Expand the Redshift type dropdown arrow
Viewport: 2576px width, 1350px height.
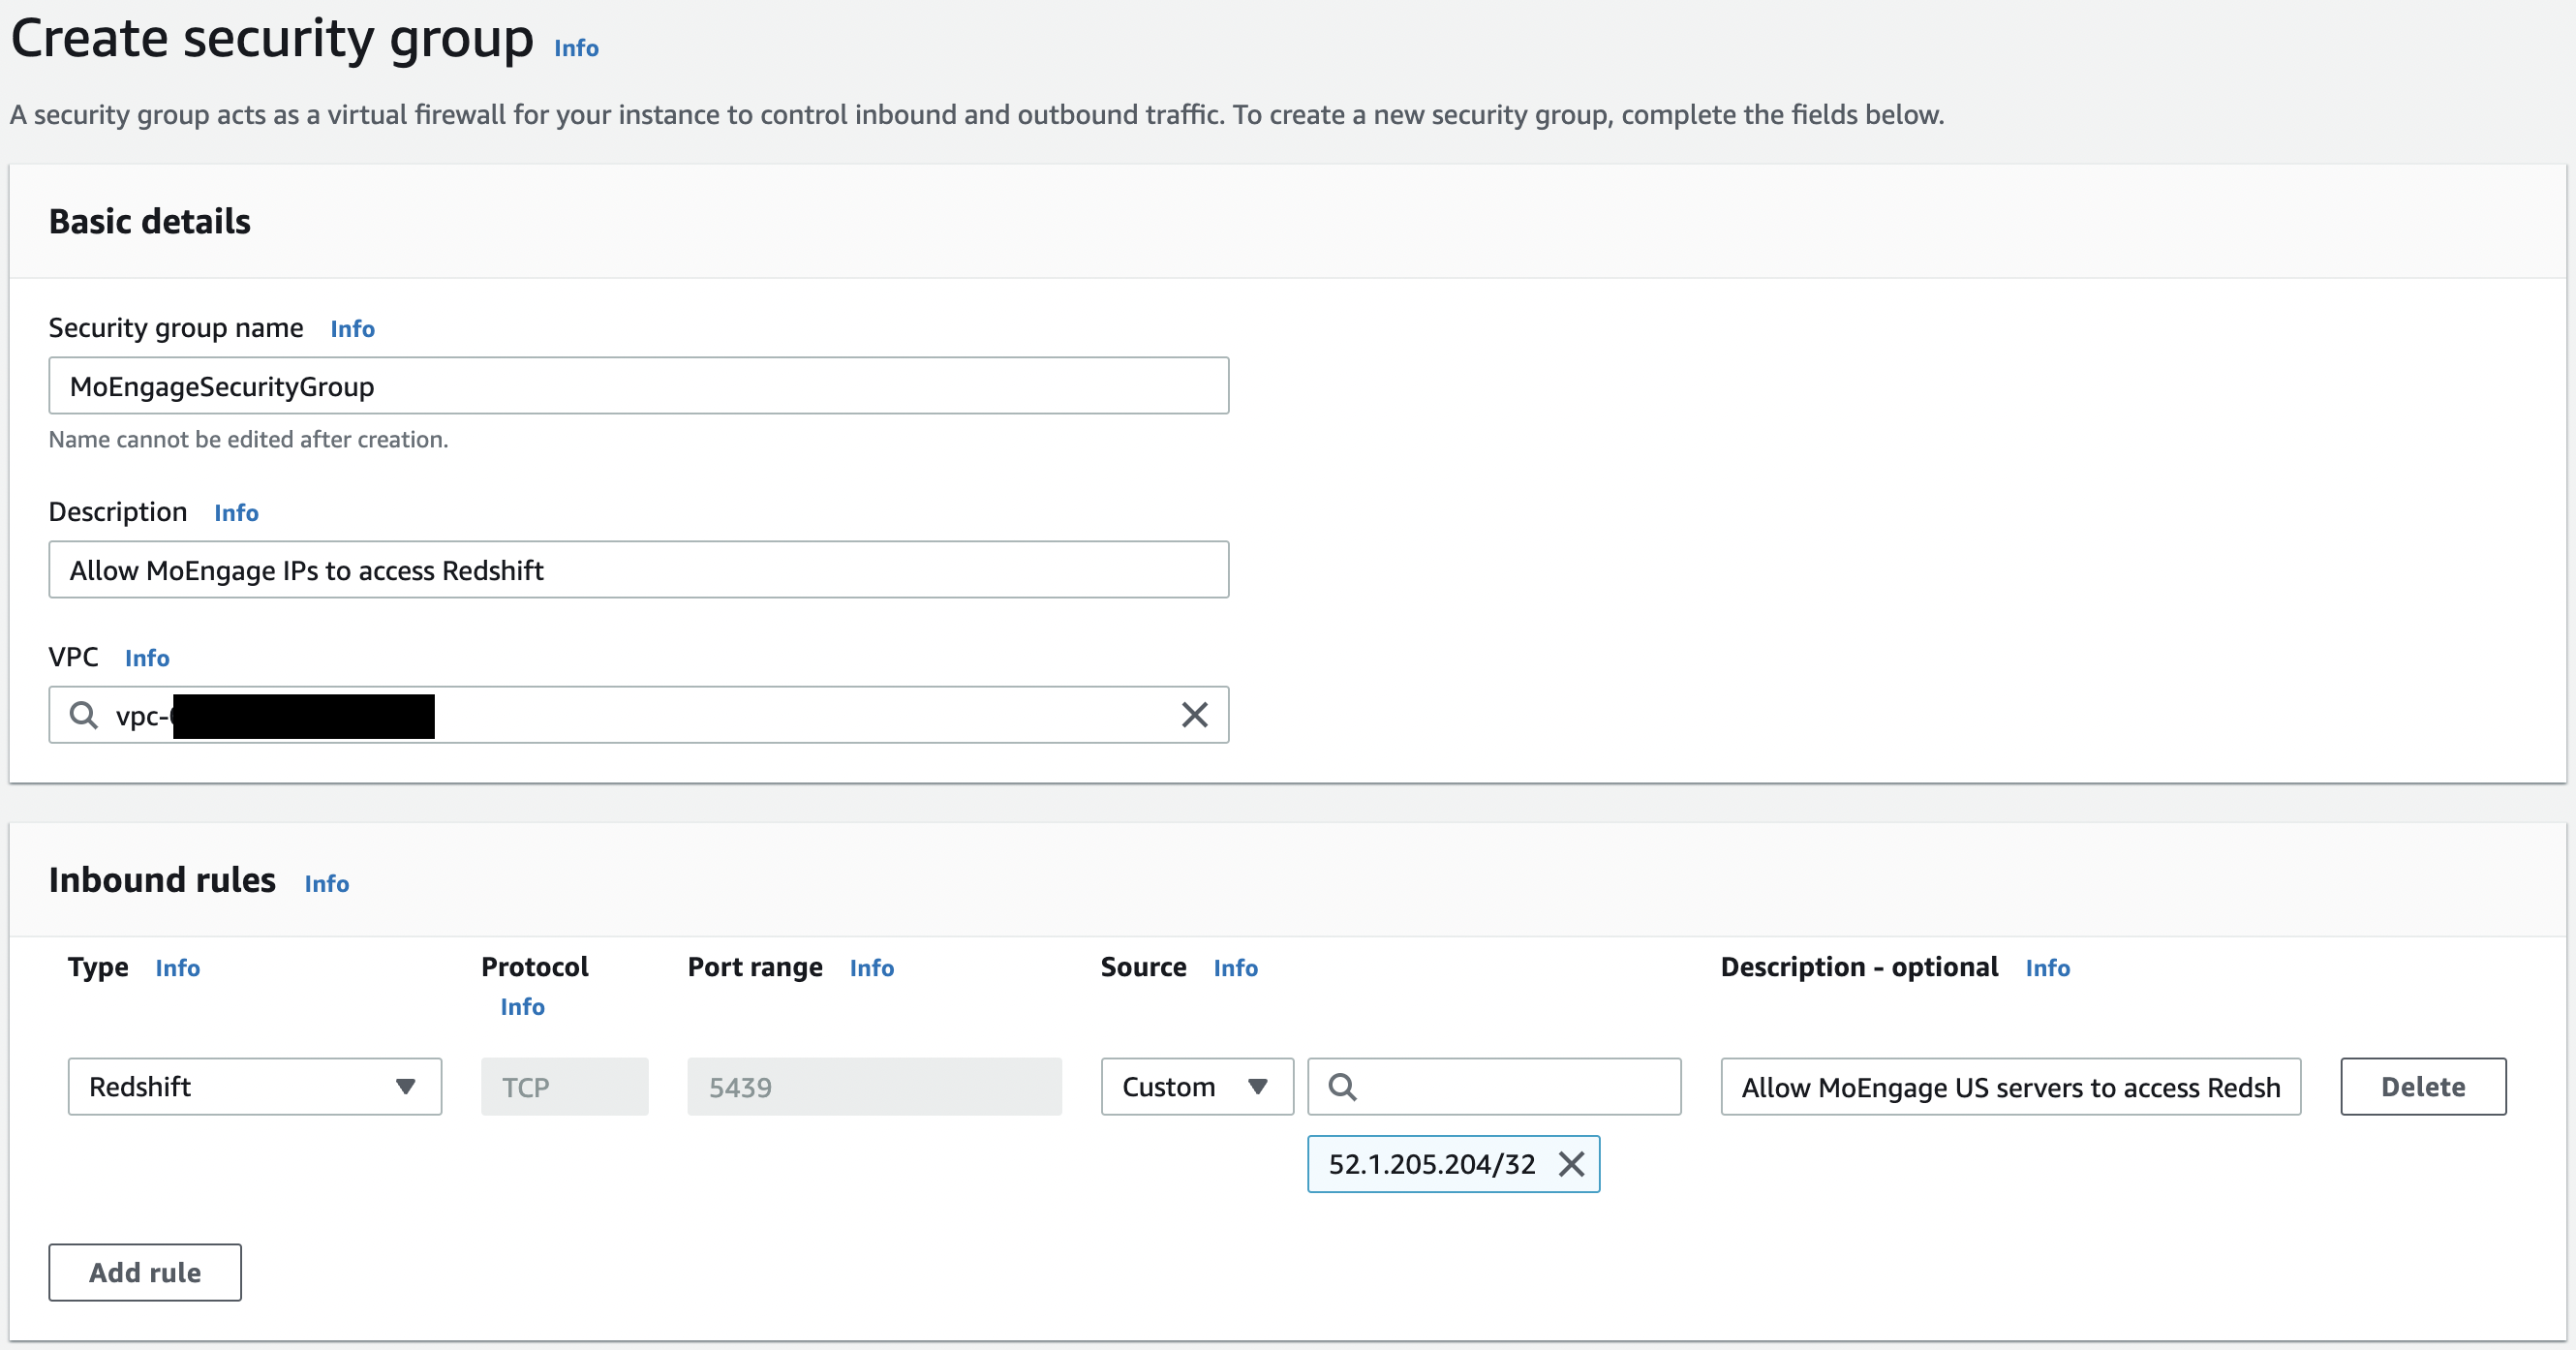pyautogui.click(x=405, y=1087)
